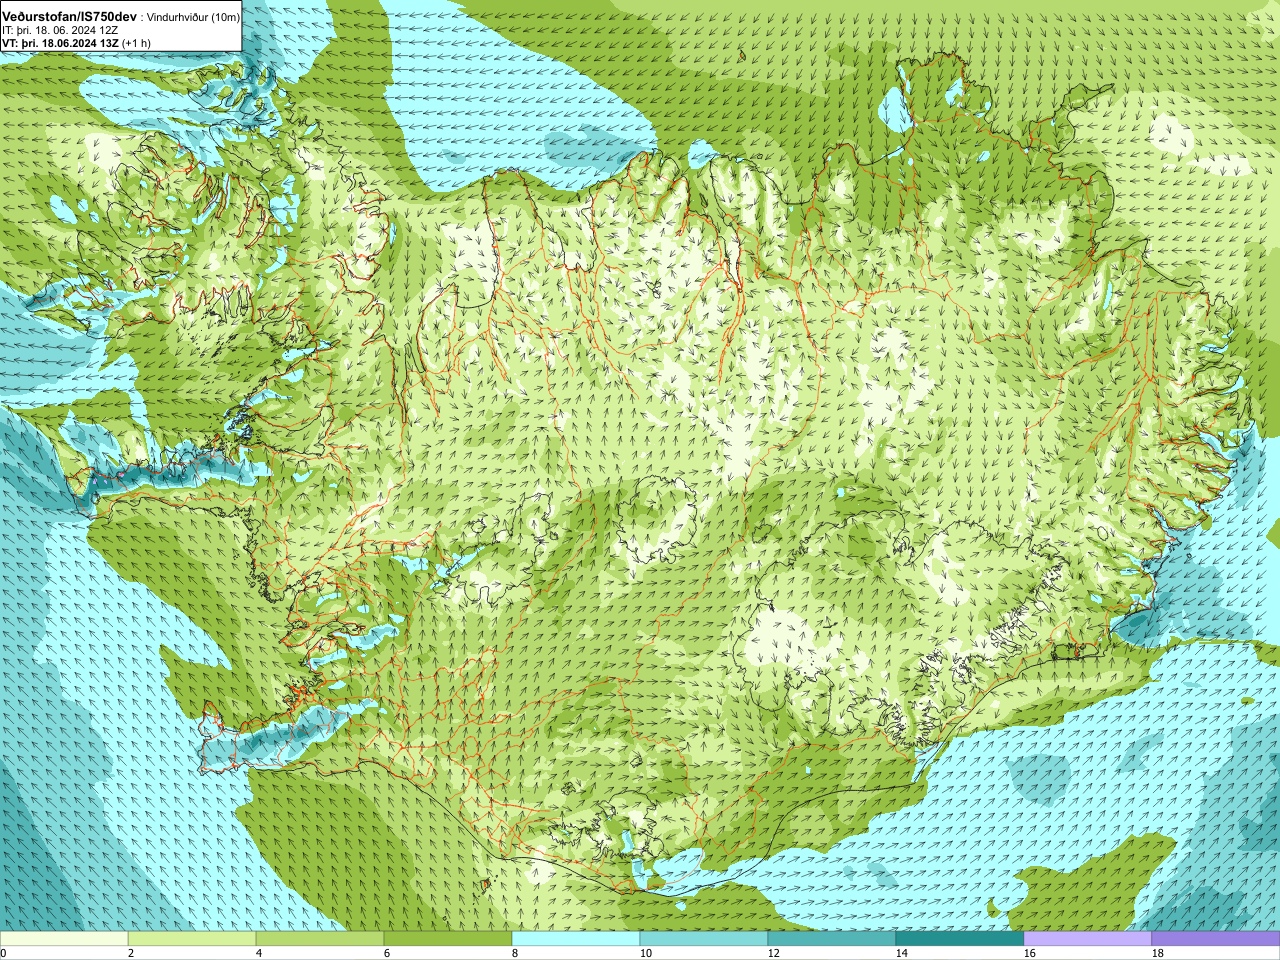Click the legend tick label 18
1280x960 pixels.
(x=1157, y=953)
